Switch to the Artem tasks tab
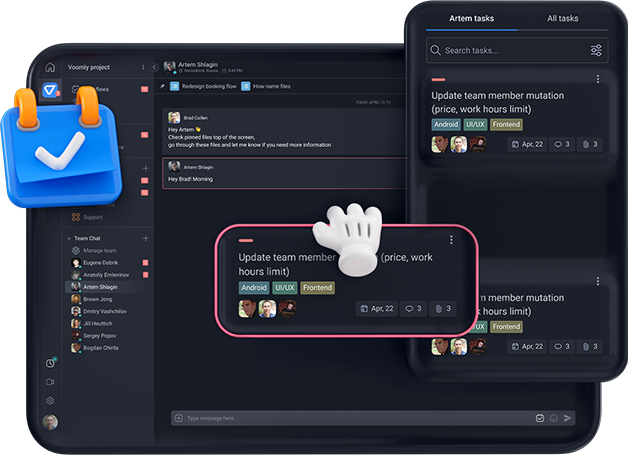Viewport: 628px width, 455px height. tap(471, 19)
